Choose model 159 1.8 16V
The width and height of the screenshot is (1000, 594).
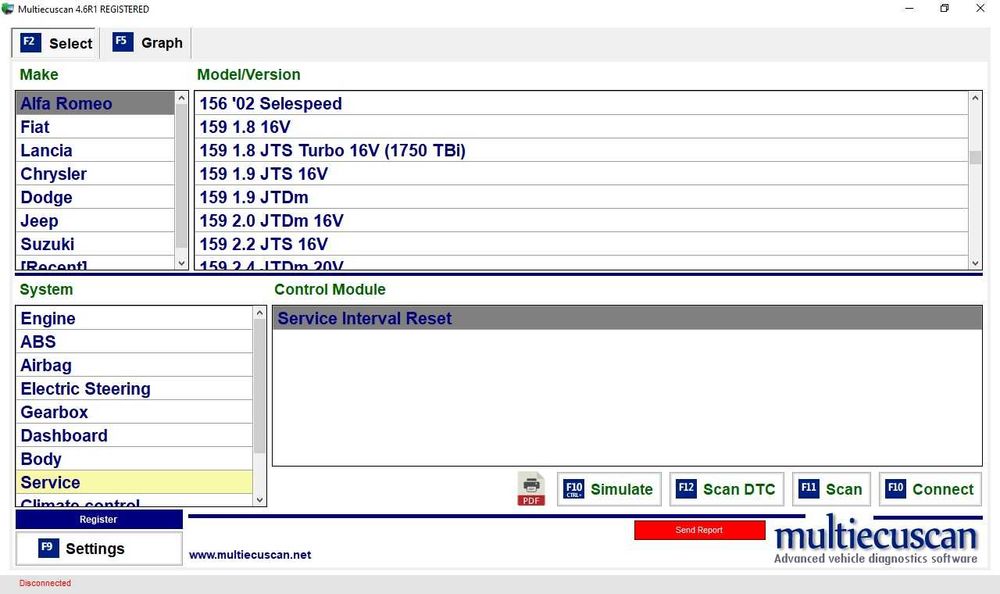(582, 127)
